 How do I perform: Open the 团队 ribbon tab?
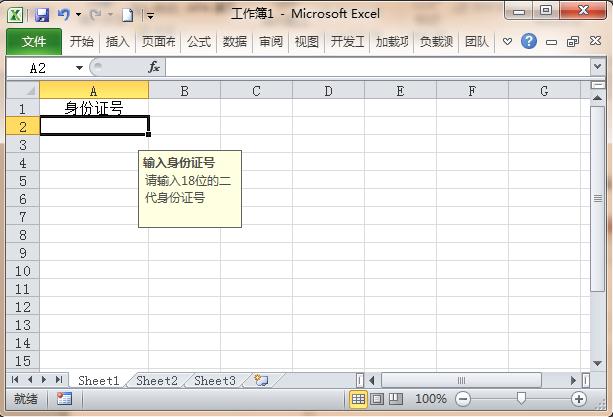pyautogui.click(x=477, y=41)
